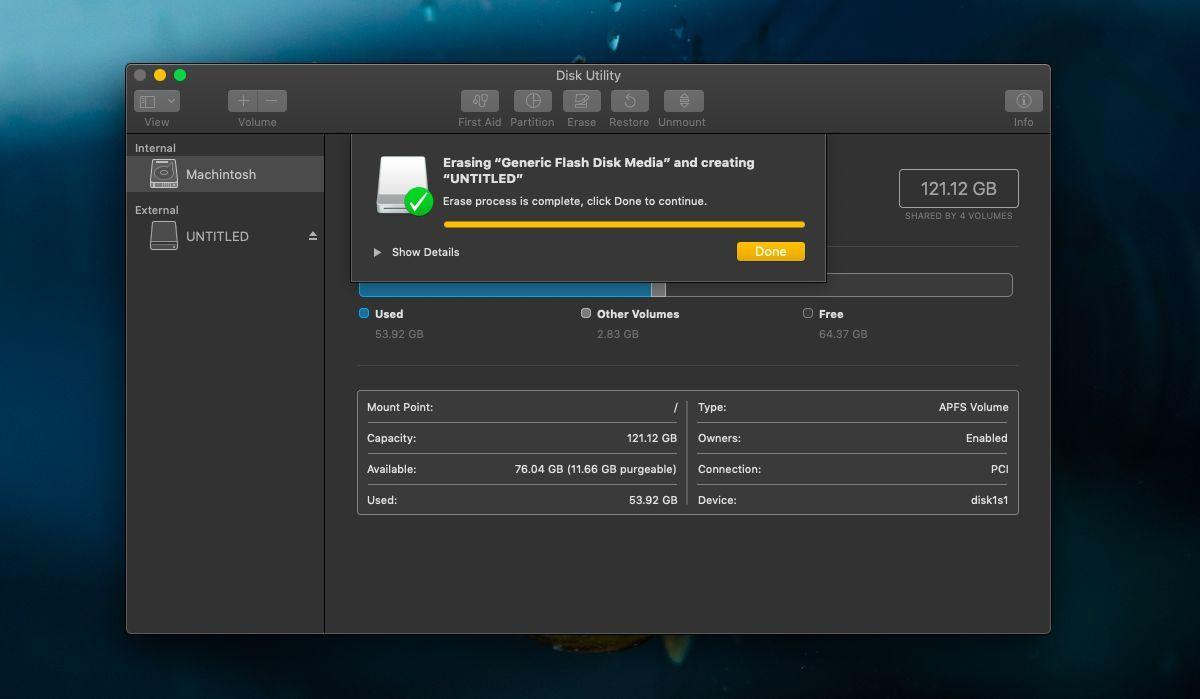Click Done to finish erase
This screenshot has height=699, width=1200.
[770, 251]
